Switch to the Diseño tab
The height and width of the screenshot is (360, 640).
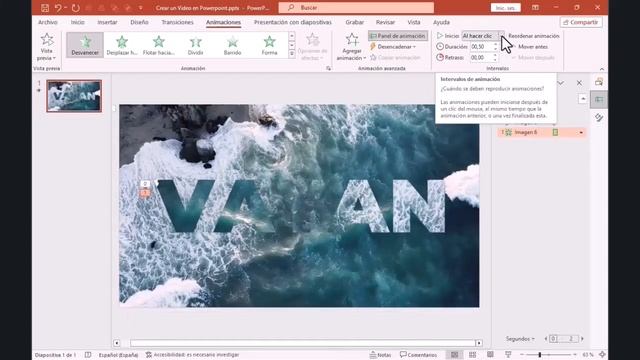(139, 22)
